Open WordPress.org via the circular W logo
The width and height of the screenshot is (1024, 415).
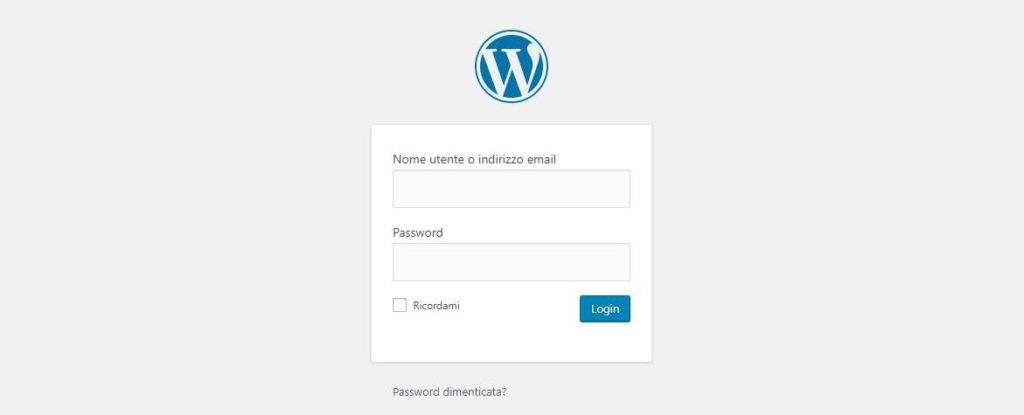511,66
